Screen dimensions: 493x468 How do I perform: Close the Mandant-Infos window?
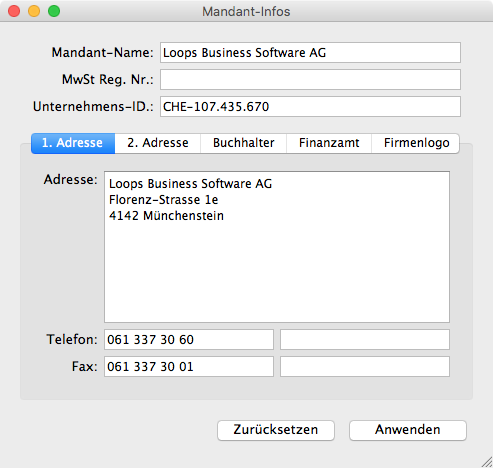14,11
